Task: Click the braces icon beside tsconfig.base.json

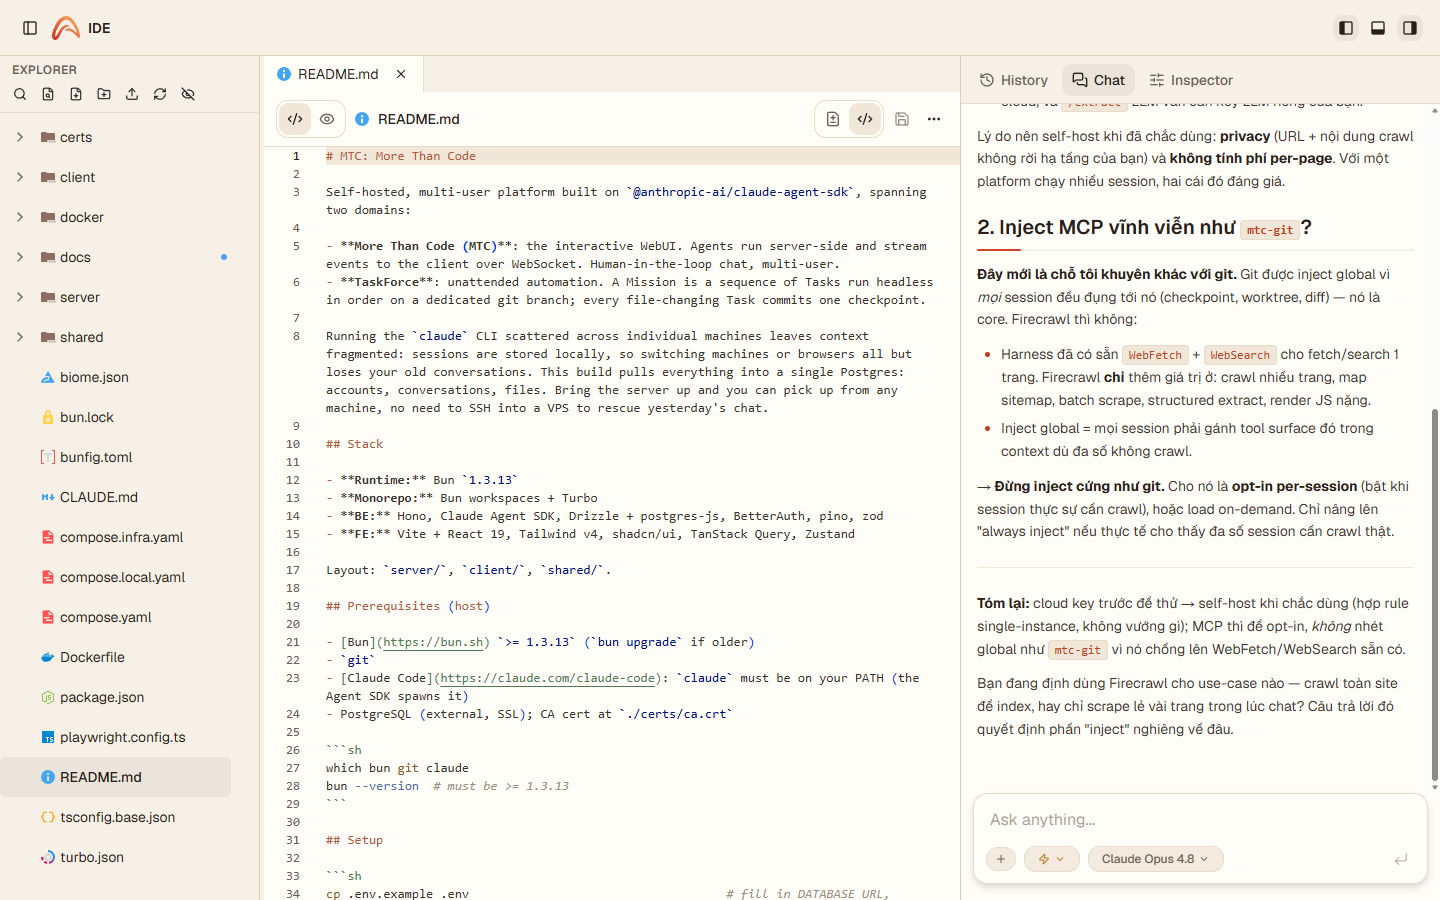Action: coord(48,817)
